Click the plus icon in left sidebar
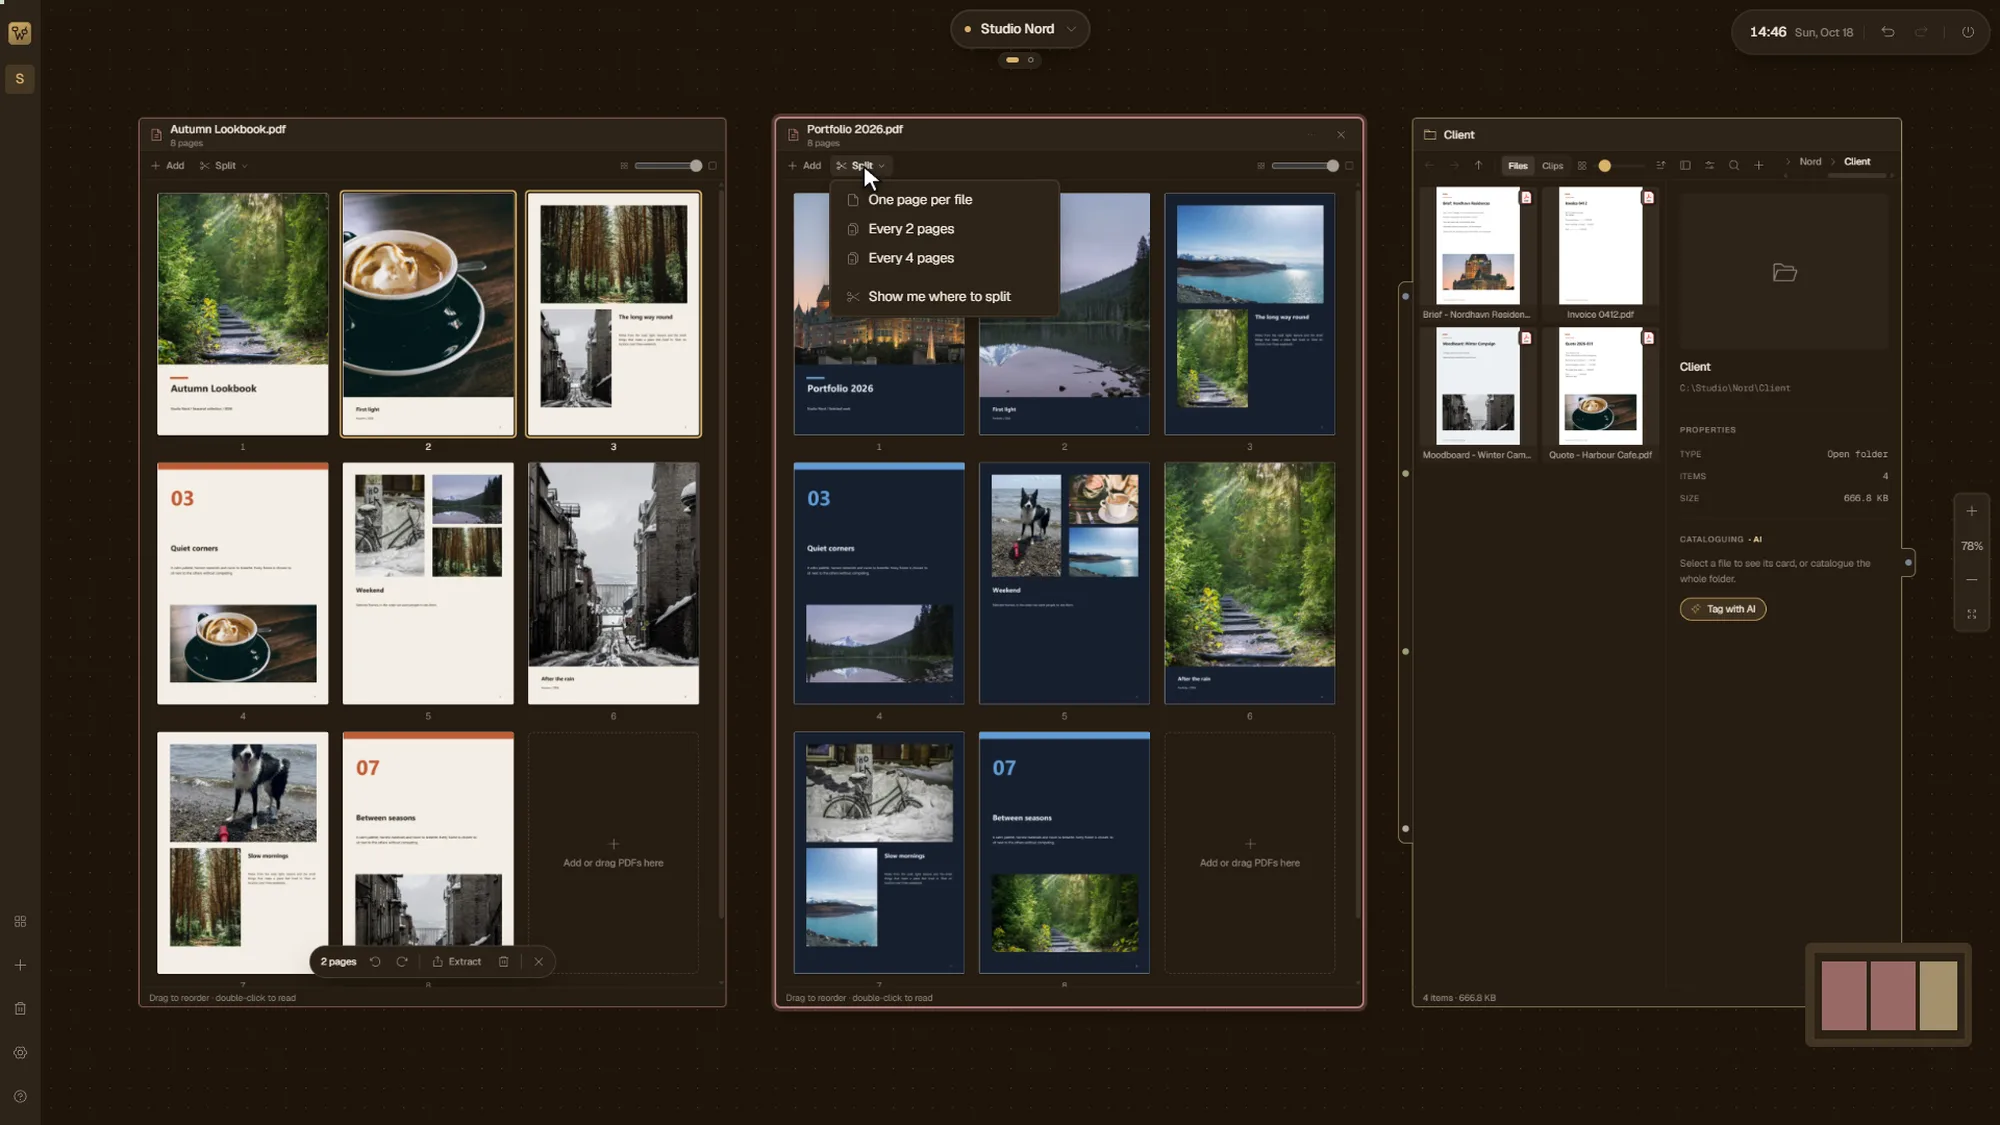 point(20,966)
